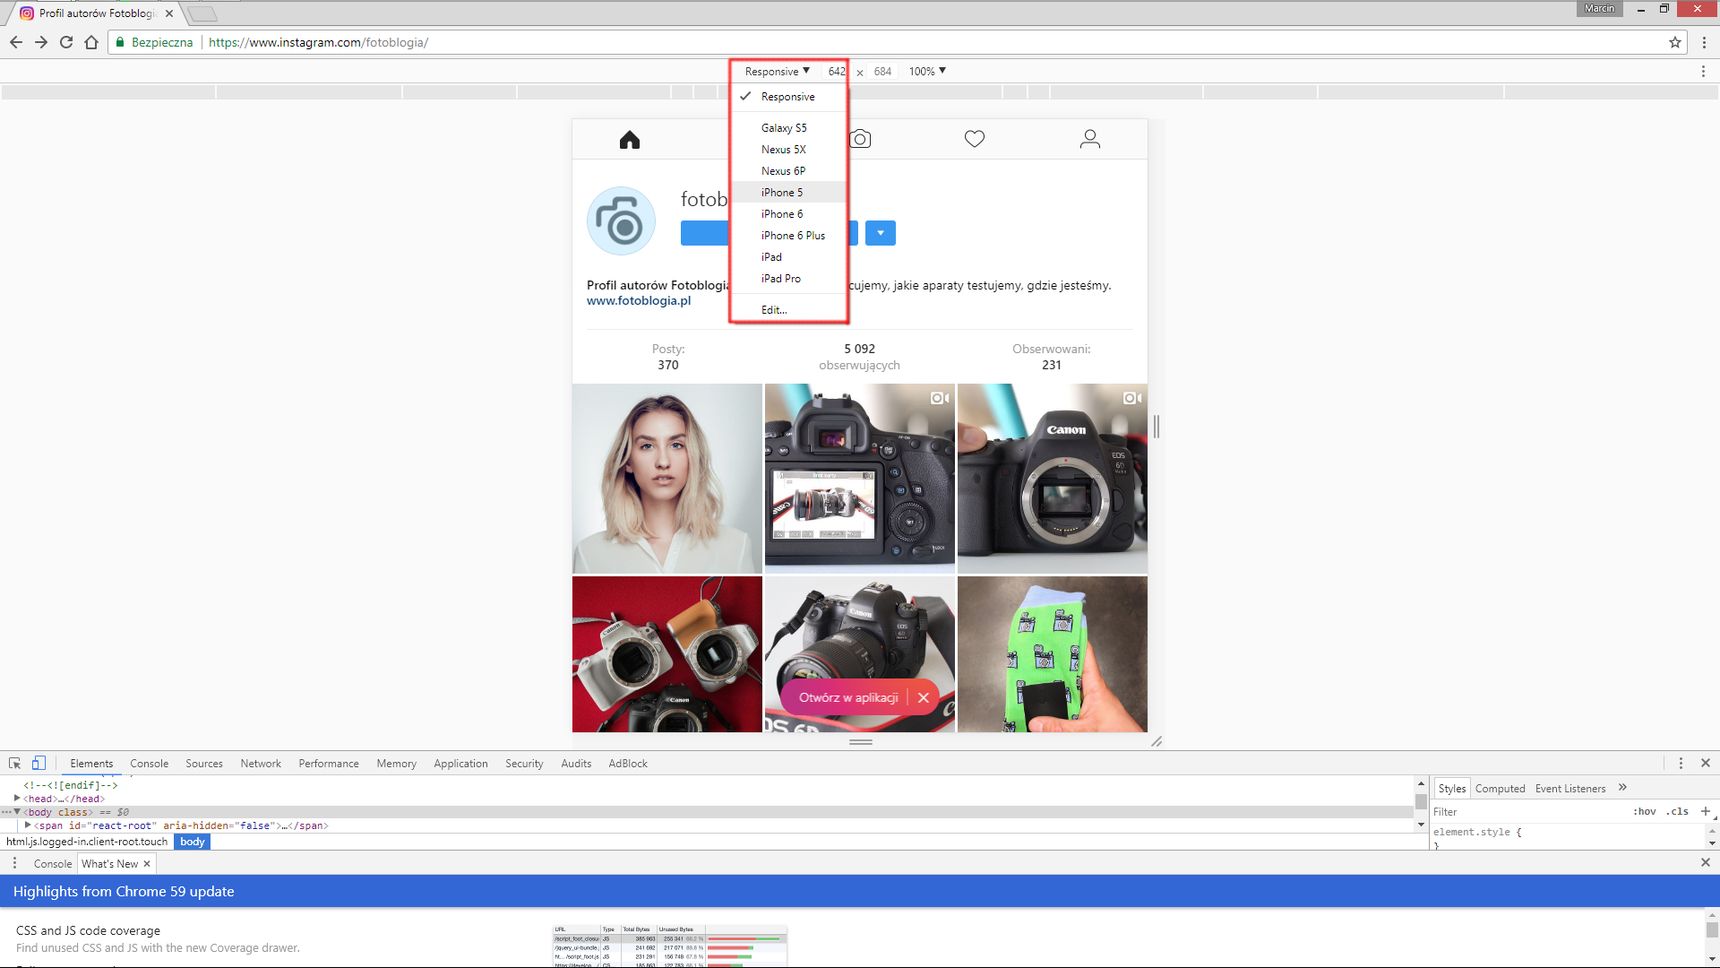Switch to the Console tab
The image size is (1720, 968).
click(149, 763)
